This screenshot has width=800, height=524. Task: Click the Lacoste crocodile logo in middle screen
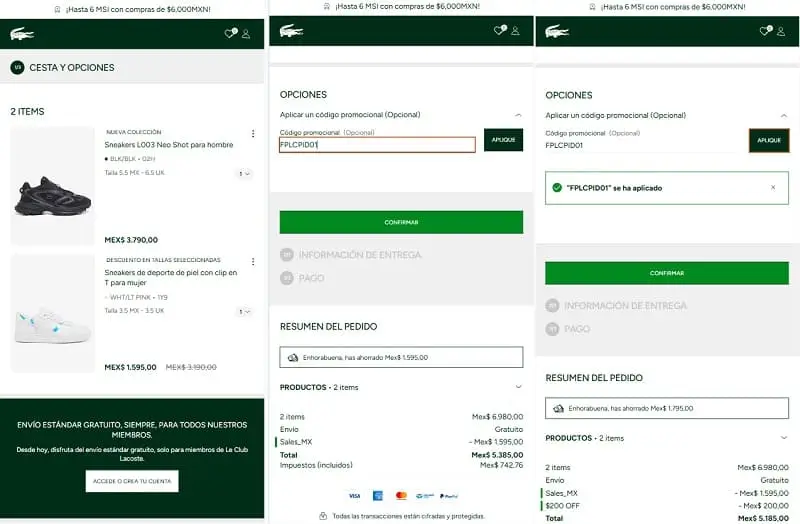click(291, 31)
